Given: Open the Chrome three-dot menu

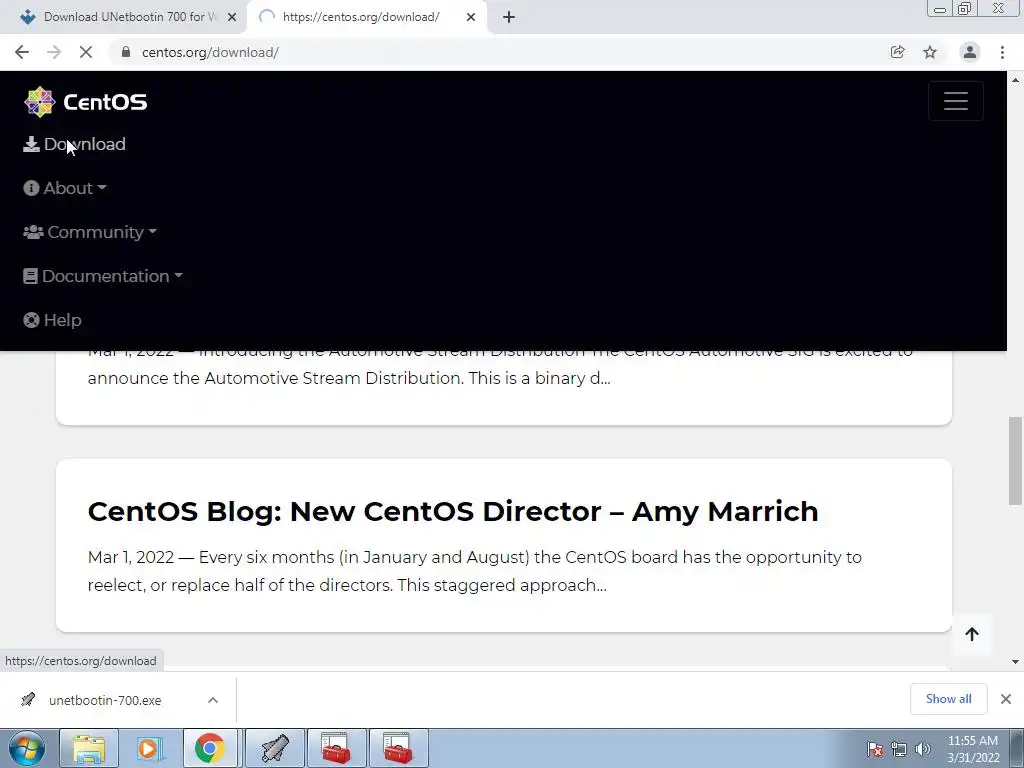Looking at the screenshot, I should tap(1002, 52).
